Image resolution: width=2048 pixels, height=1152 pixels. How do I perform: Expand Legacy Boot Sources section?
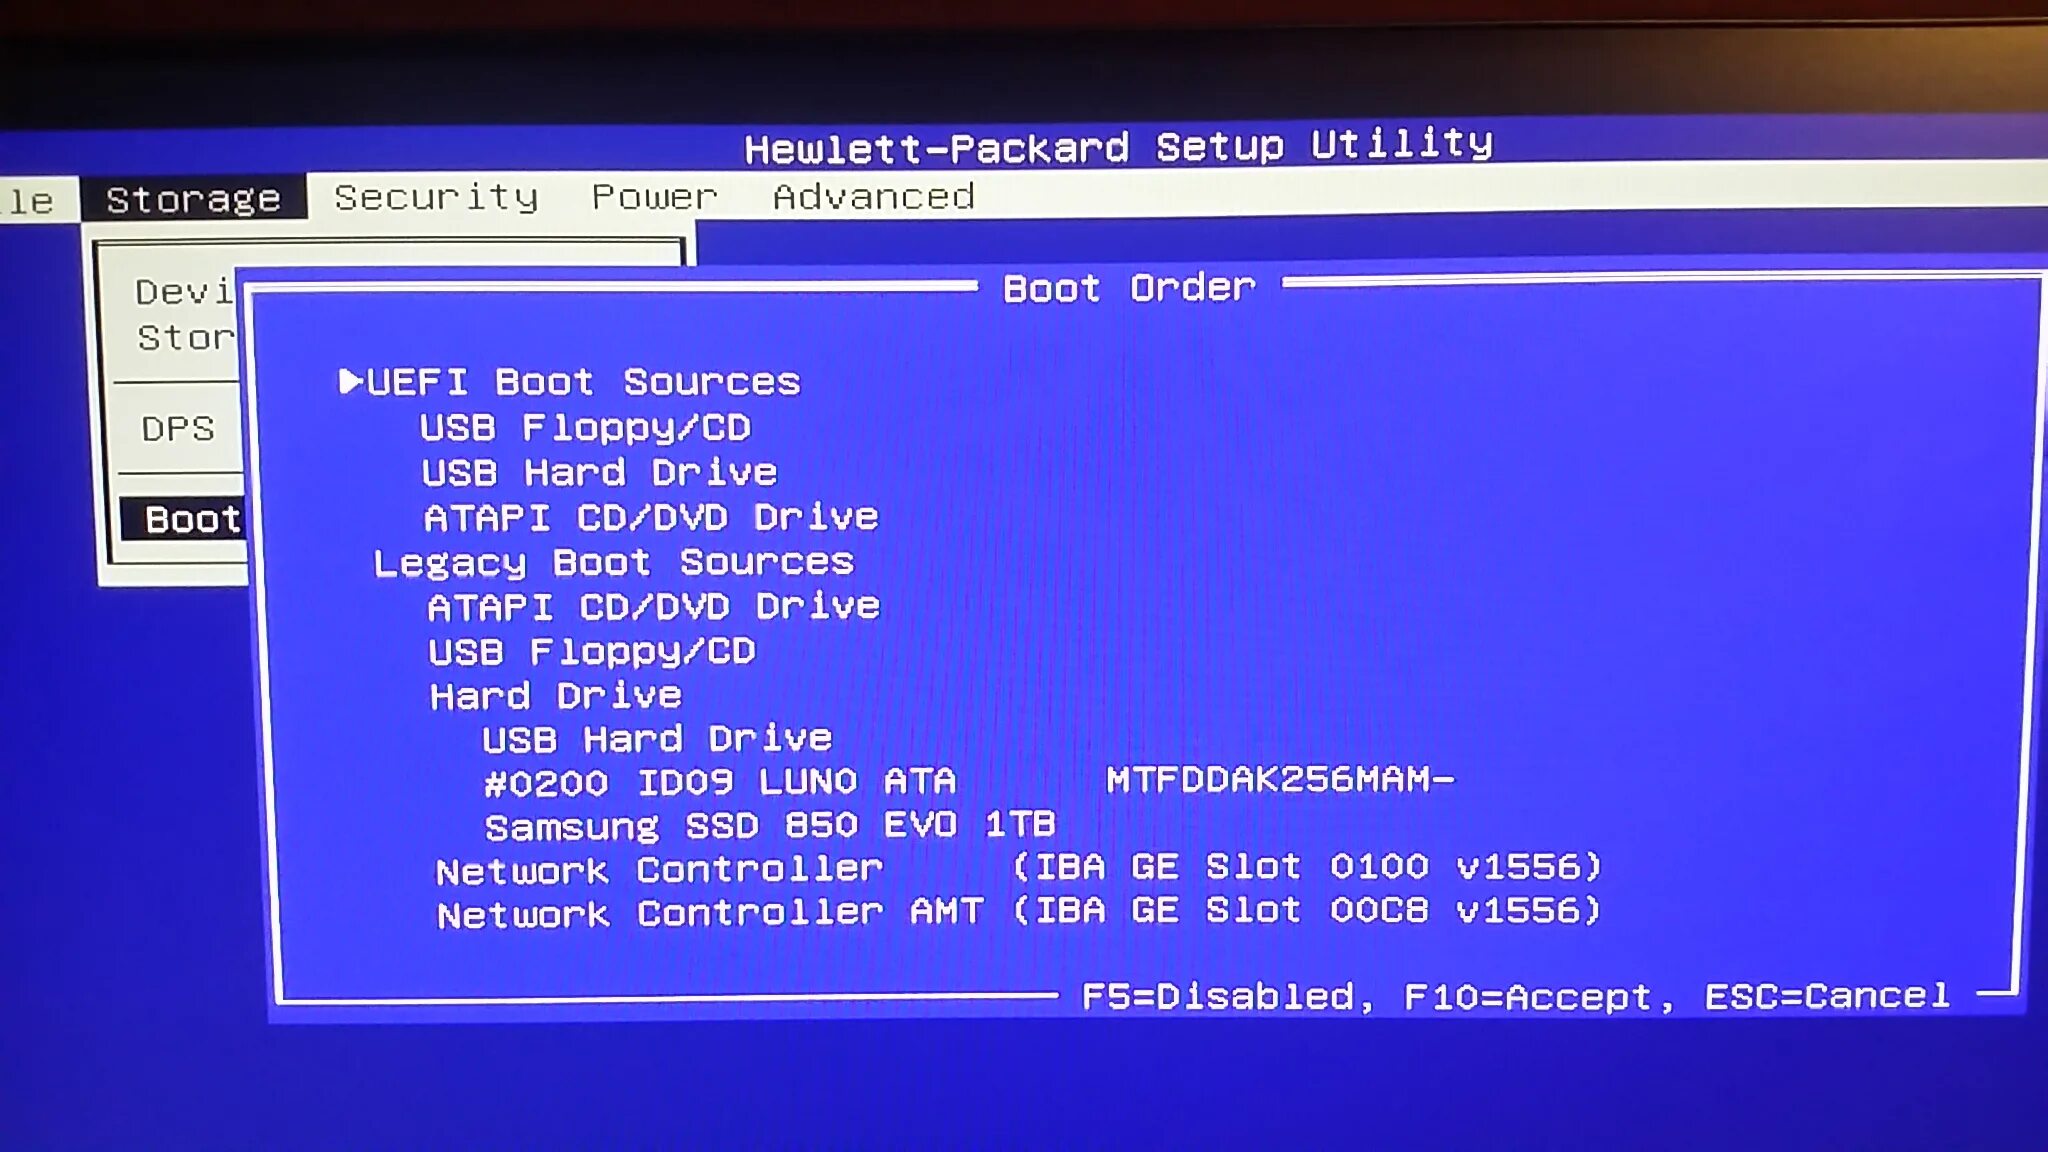coord(613,561)
